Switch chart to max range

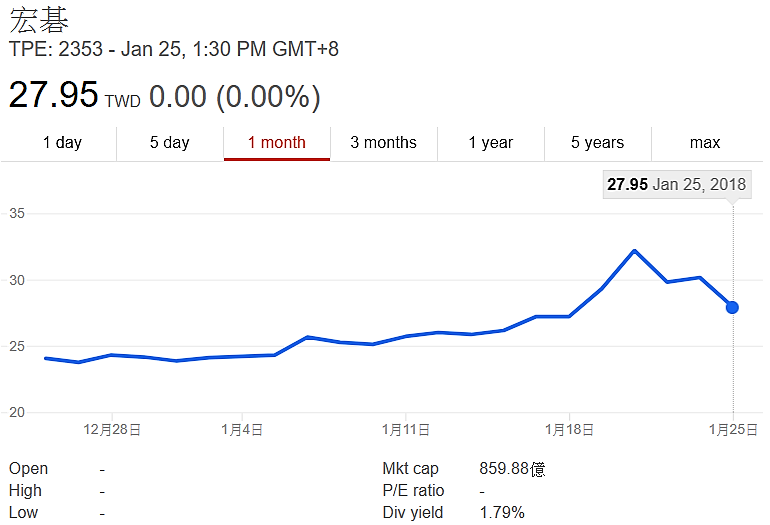[x=705, y=142]
